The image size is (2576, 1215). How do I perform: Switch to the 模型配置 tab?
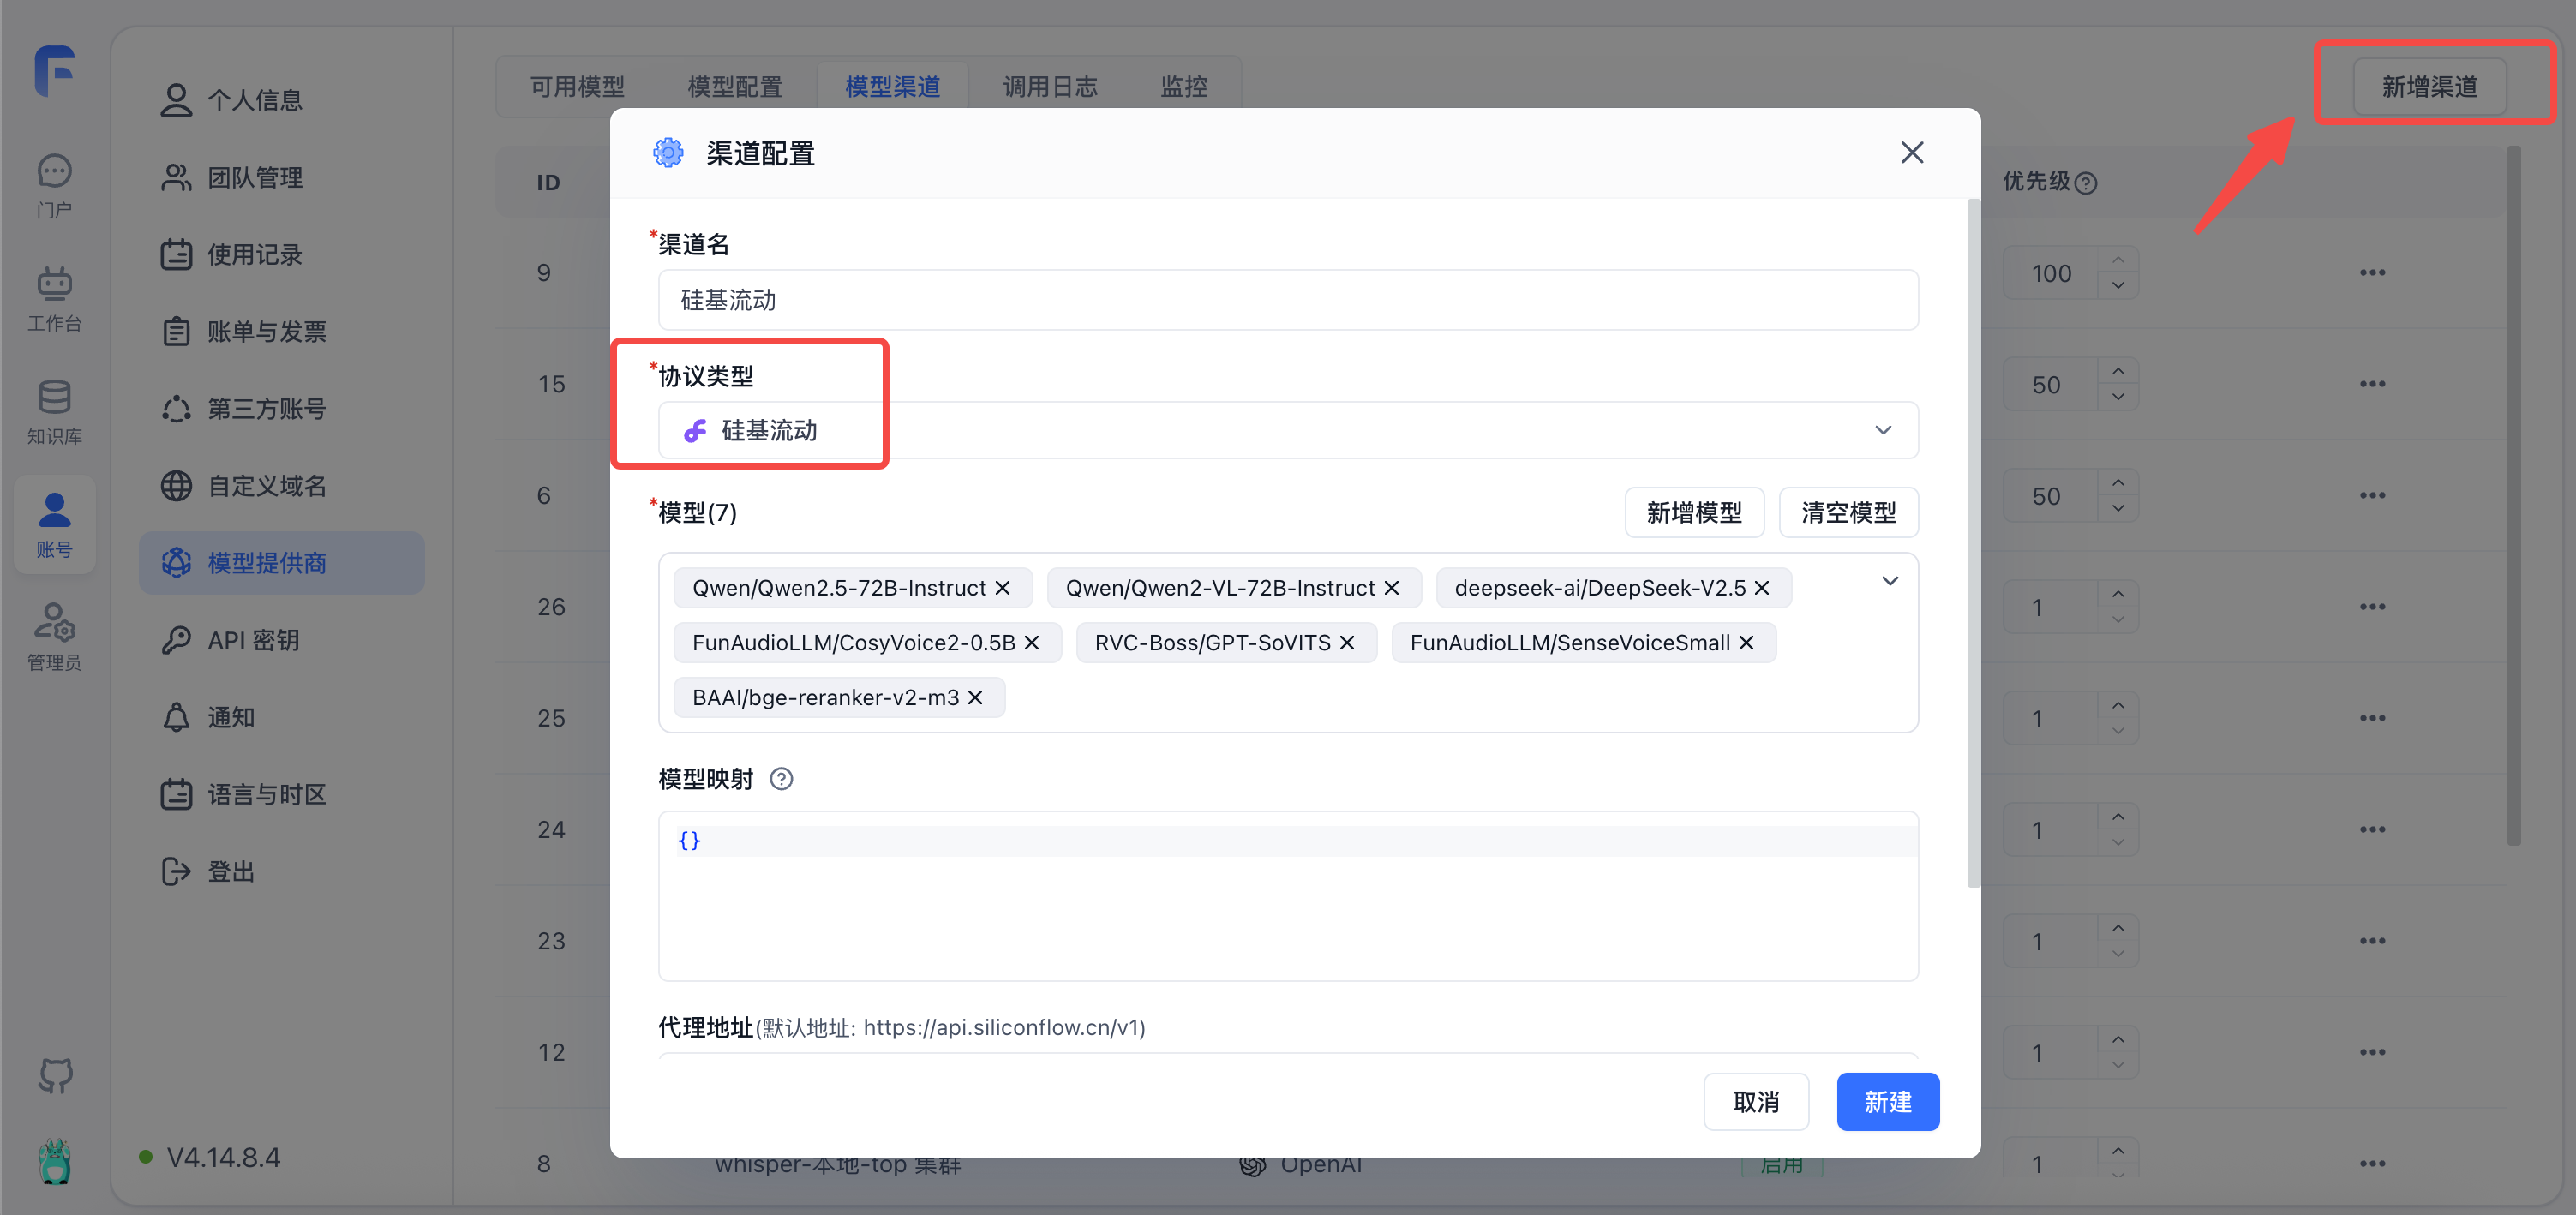tap(734, 87)
